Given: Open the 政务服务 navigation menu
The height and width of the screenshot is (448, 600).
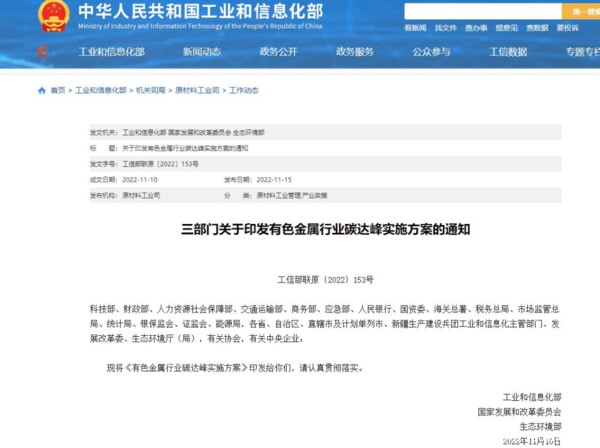Looking at the screenshot, I should [355, 52].
